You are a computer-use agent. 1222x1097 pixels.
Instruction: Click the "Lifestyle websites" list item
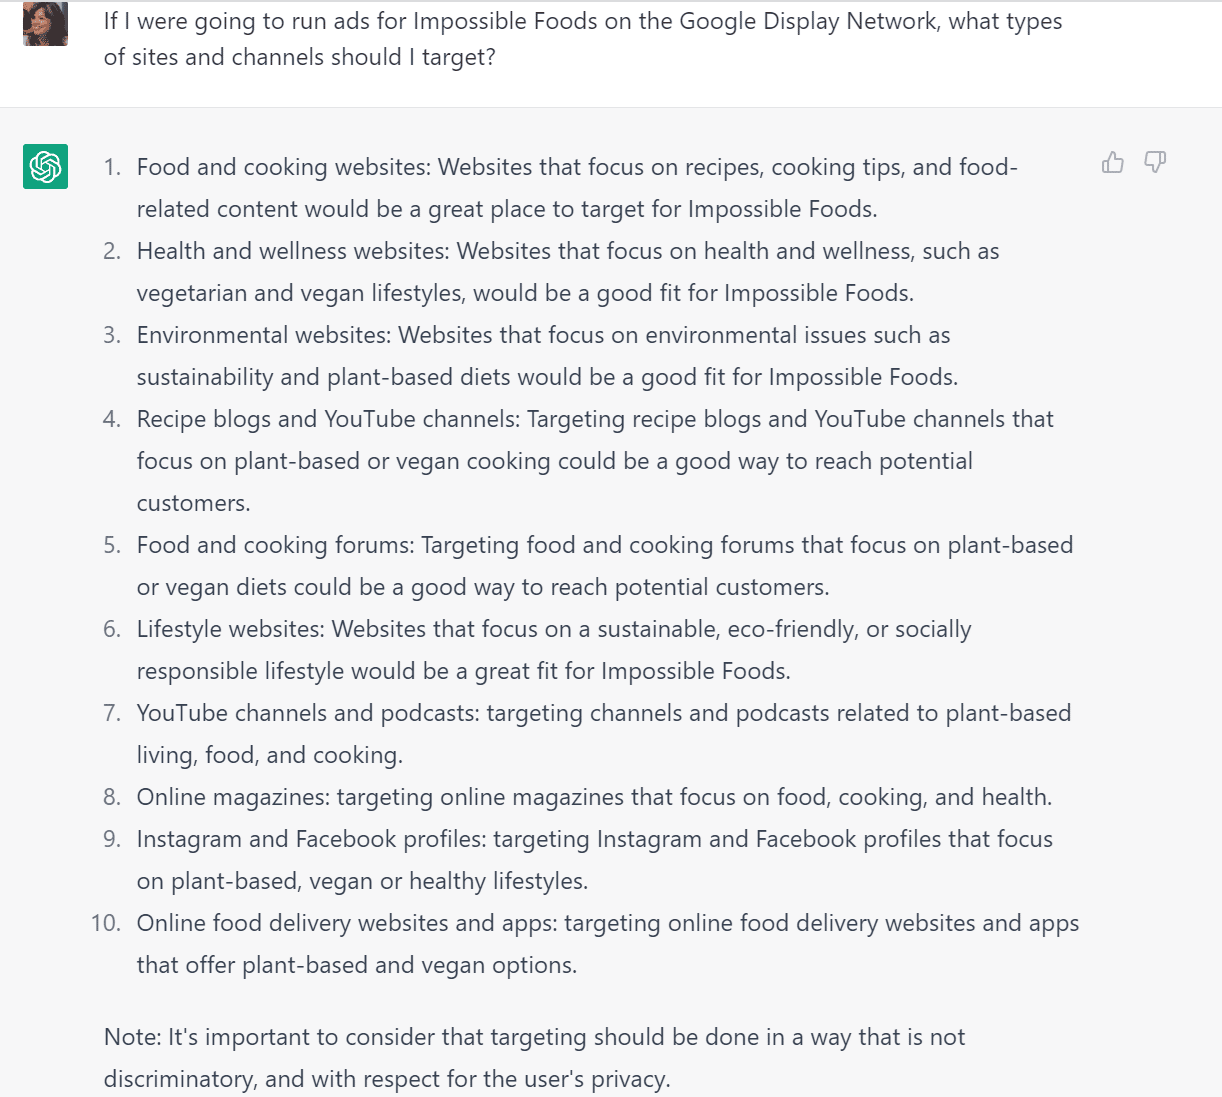pos(553,650)
